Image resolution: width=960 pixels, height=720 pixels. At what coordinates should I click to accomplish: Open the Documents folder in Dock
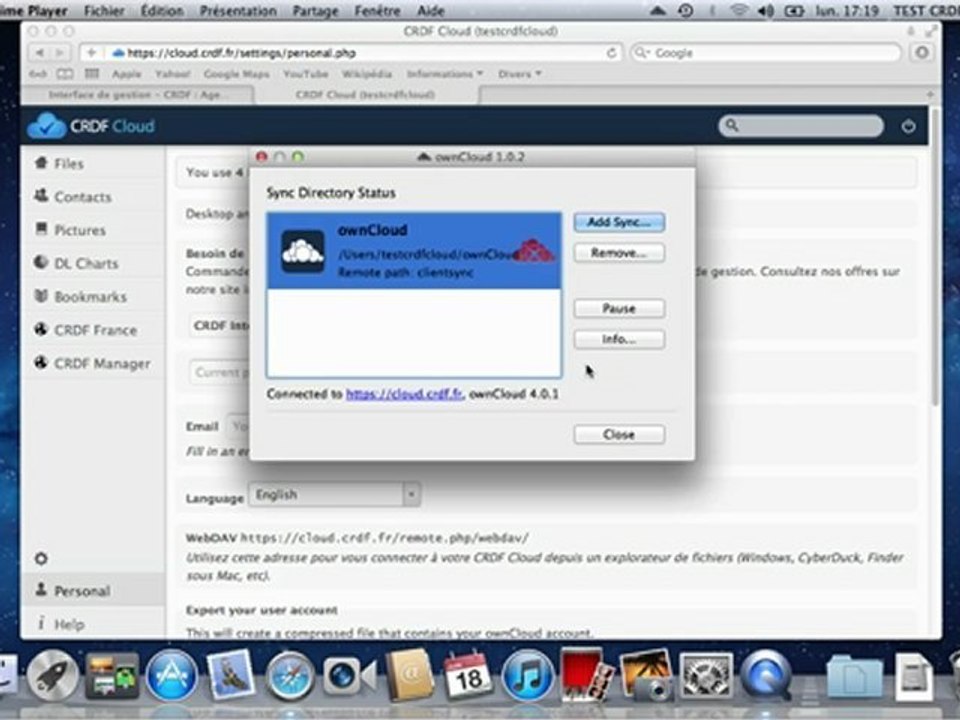point(854,677)
